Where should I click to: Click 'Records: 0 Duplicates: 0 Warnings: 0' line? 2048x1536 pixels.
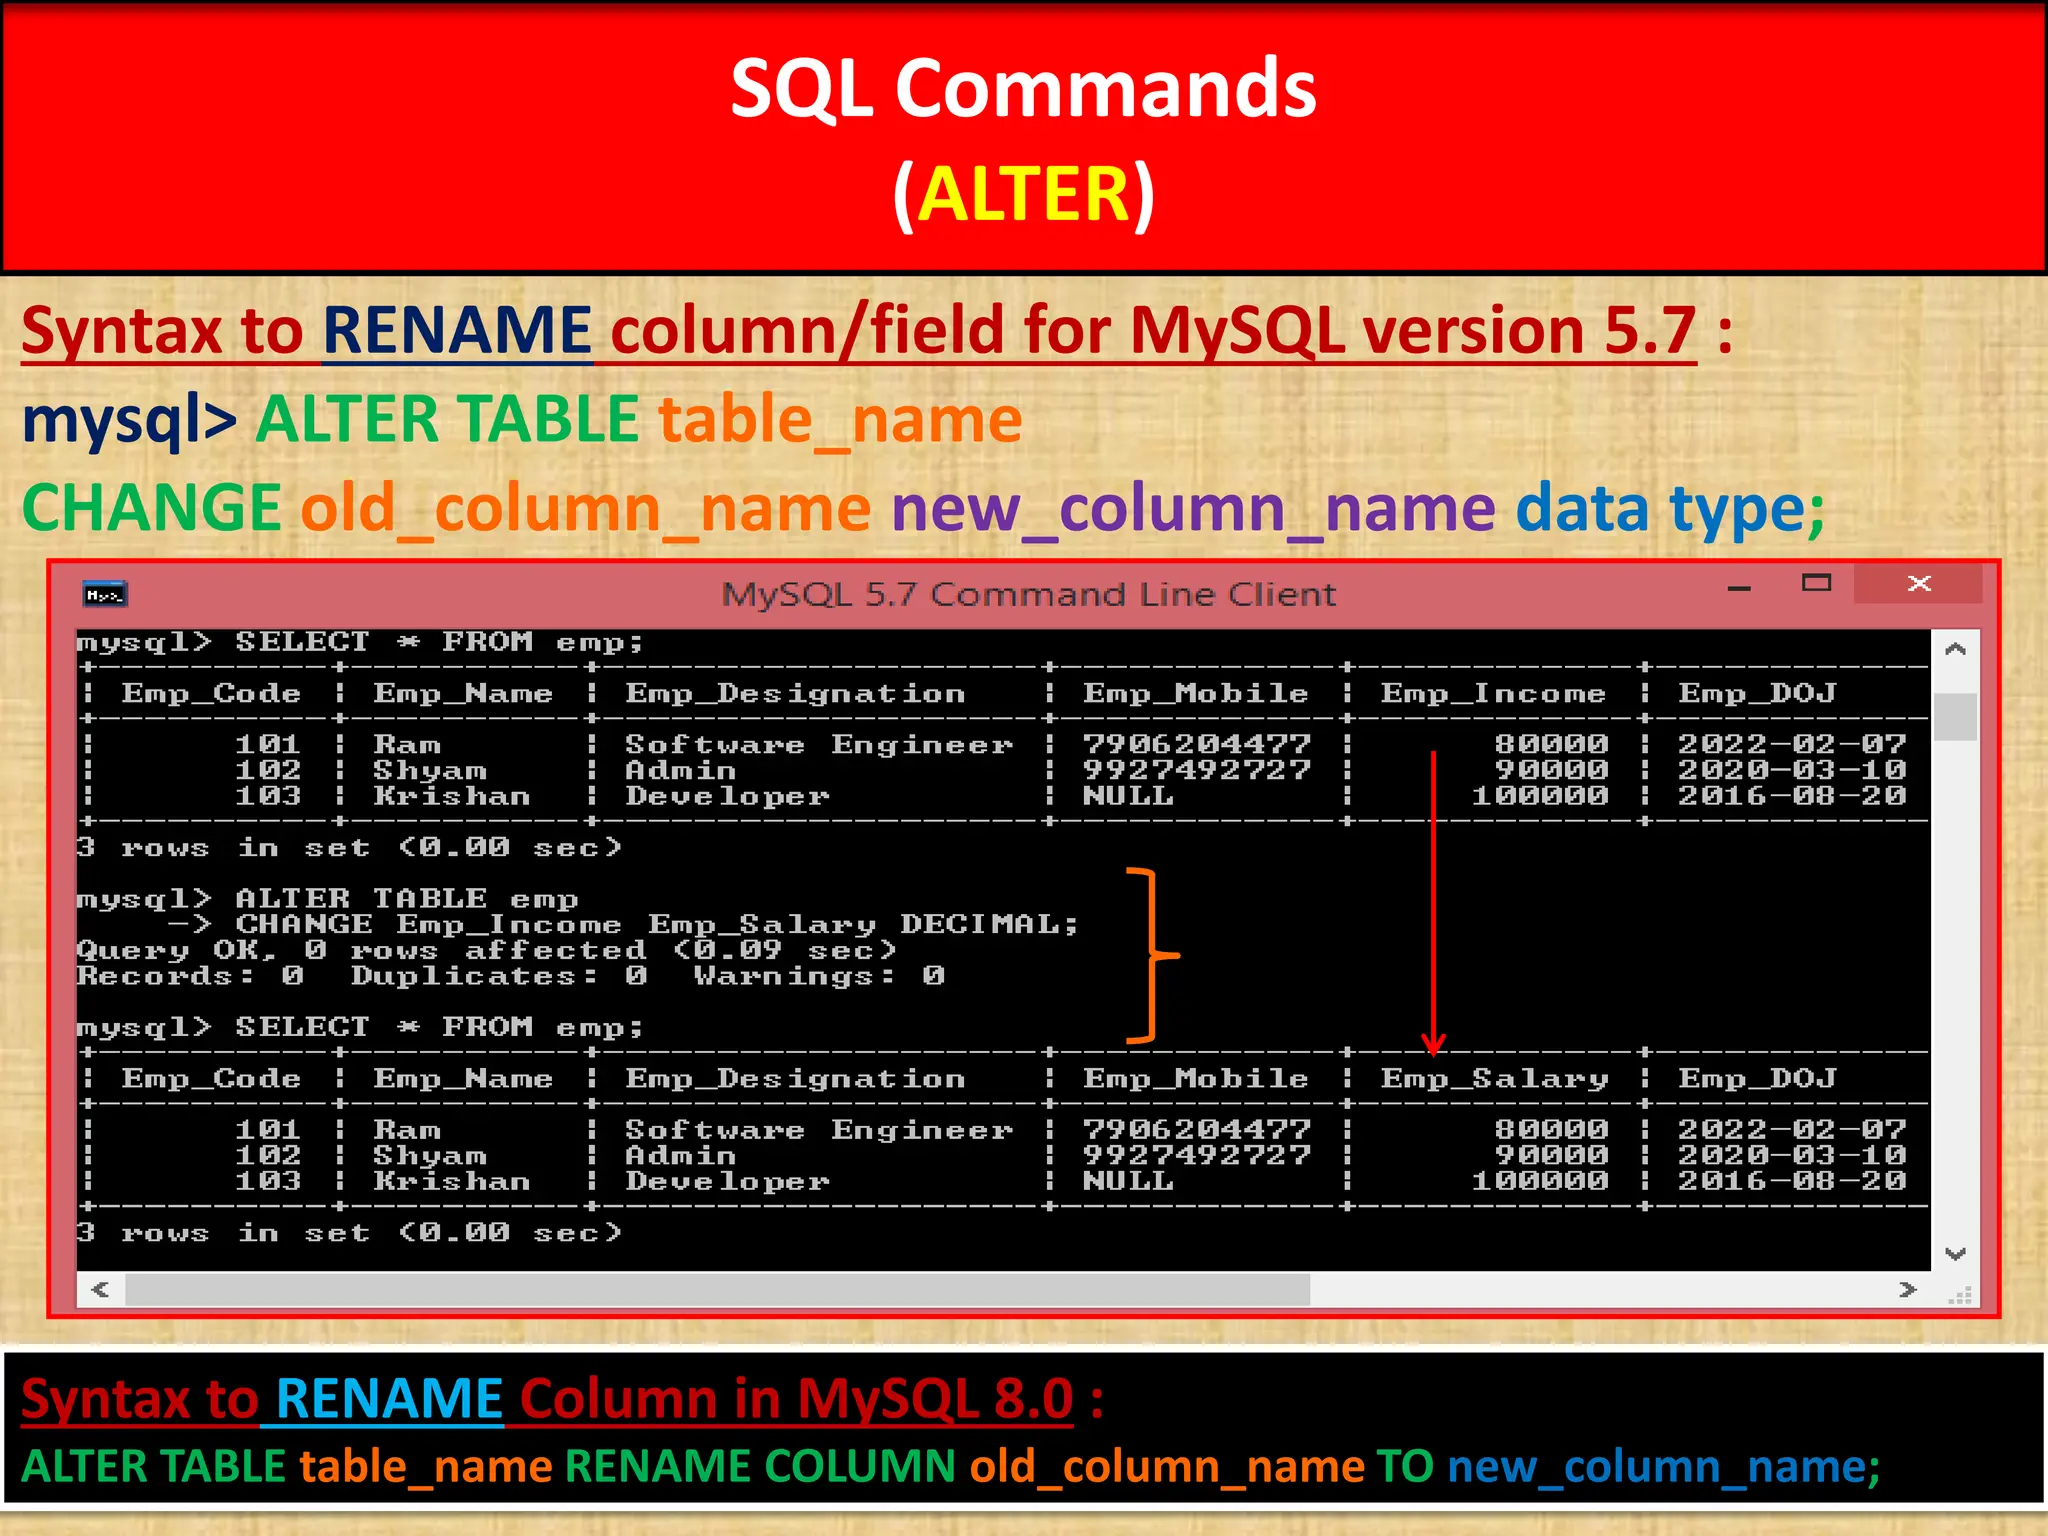pyautogui.click(x=510, y=975)
